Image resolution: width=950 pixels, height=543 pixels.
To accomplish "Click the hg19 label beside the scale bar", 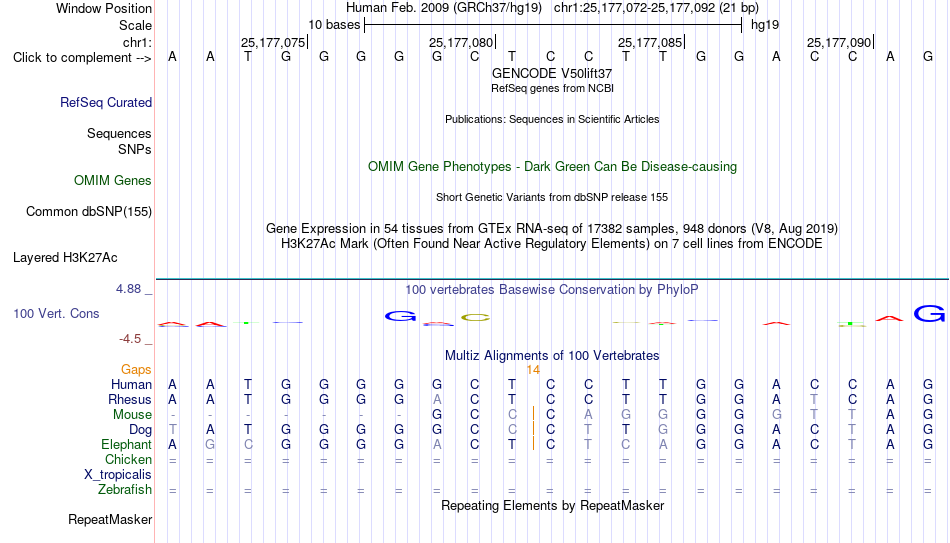I will click(765, 25).
